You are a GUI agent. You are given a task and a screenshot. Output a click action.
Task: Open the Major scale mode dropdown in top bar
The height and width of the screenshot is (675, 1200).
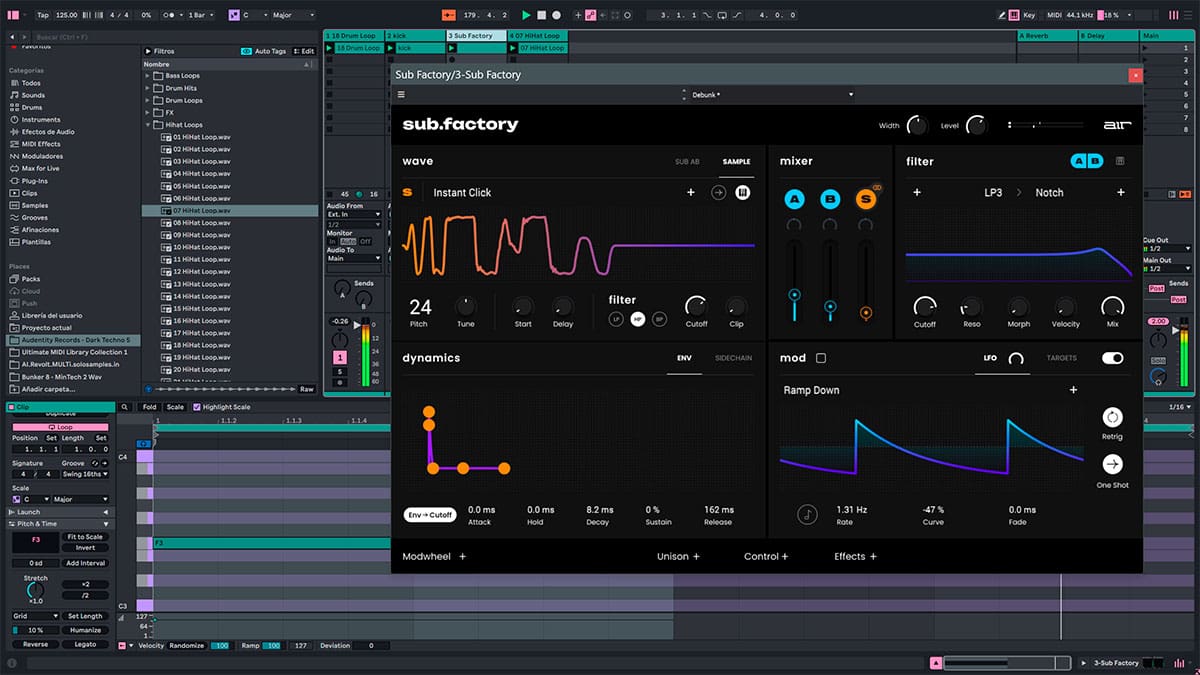click(293, 15)
